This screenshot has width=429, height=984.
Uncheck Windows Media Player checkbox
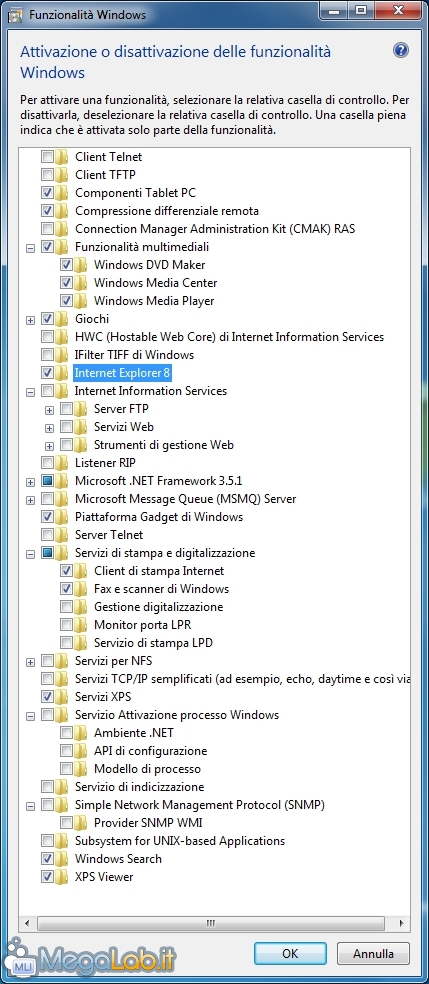(x=66, y=301)
